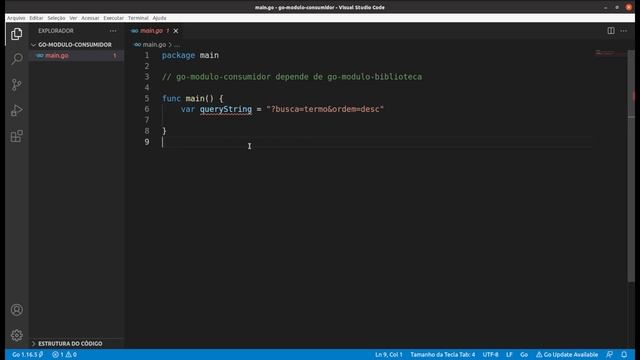Split the editor to the right

(611, 31)
